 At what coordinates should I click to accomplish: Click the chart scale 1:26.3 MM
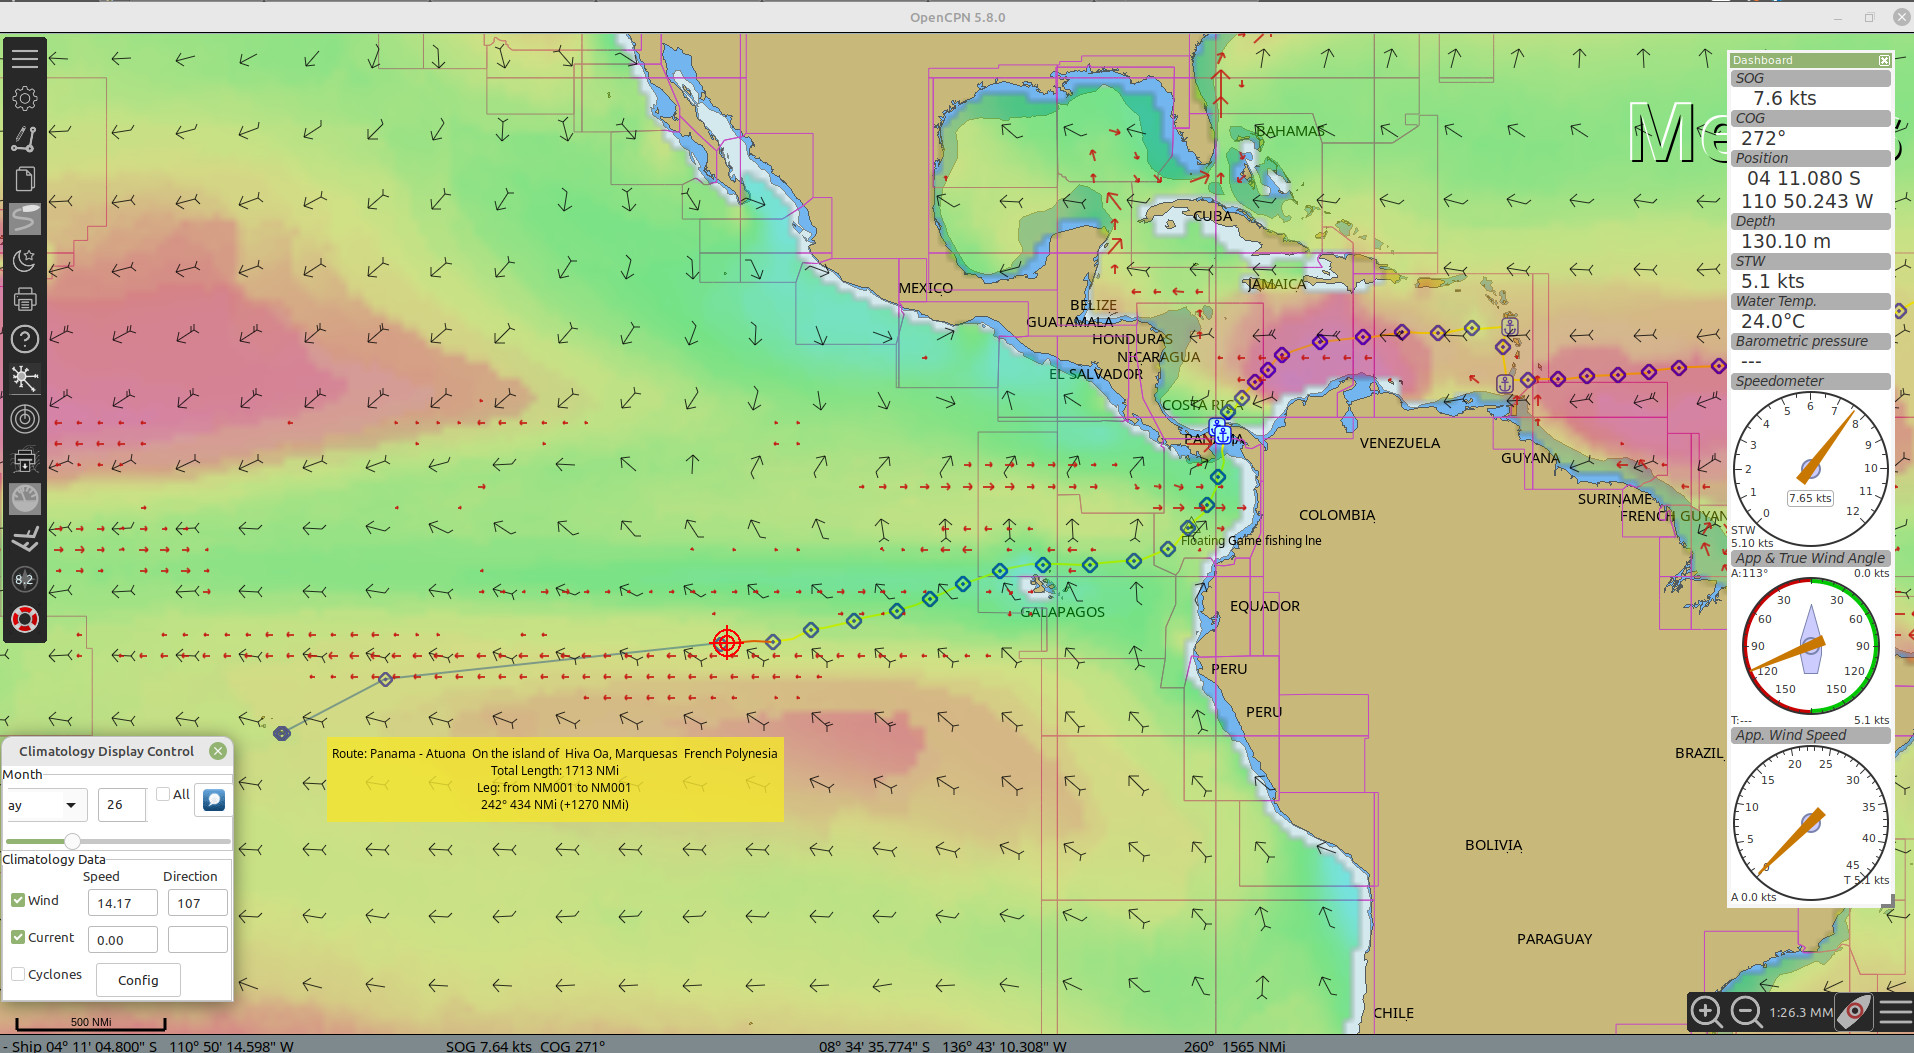pos(1800,1012)
